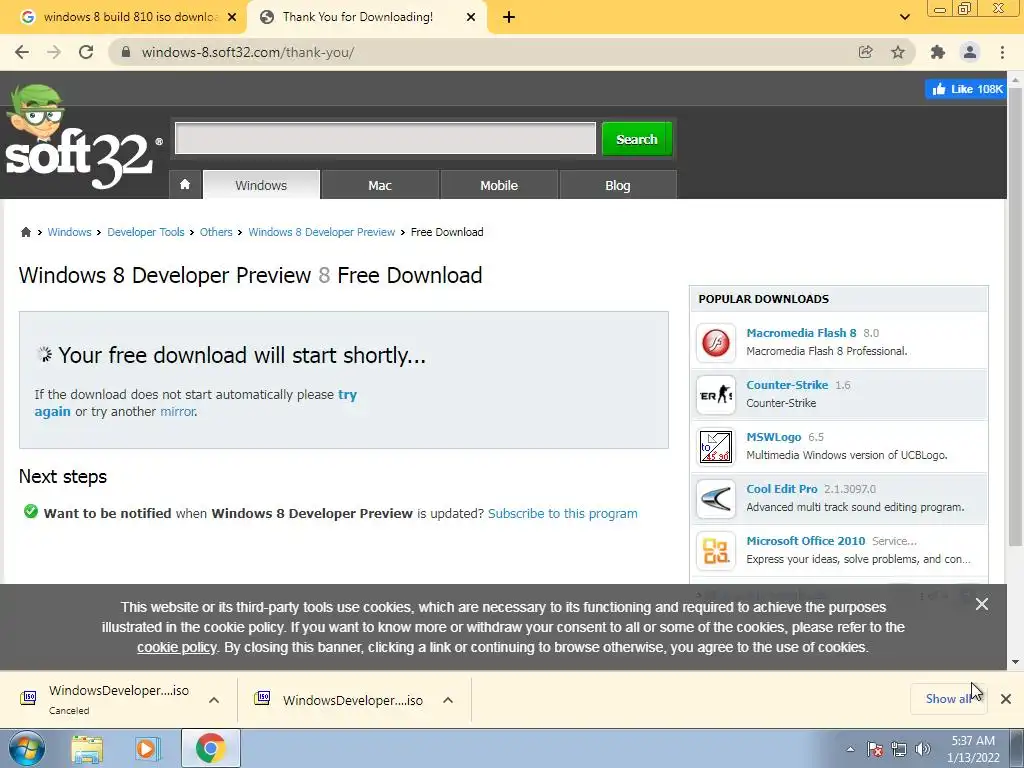Open the taskbar clock showing 5:37 AM
Image resolution: width=1024 pixels, height=768 pixels.
point(973,749)
